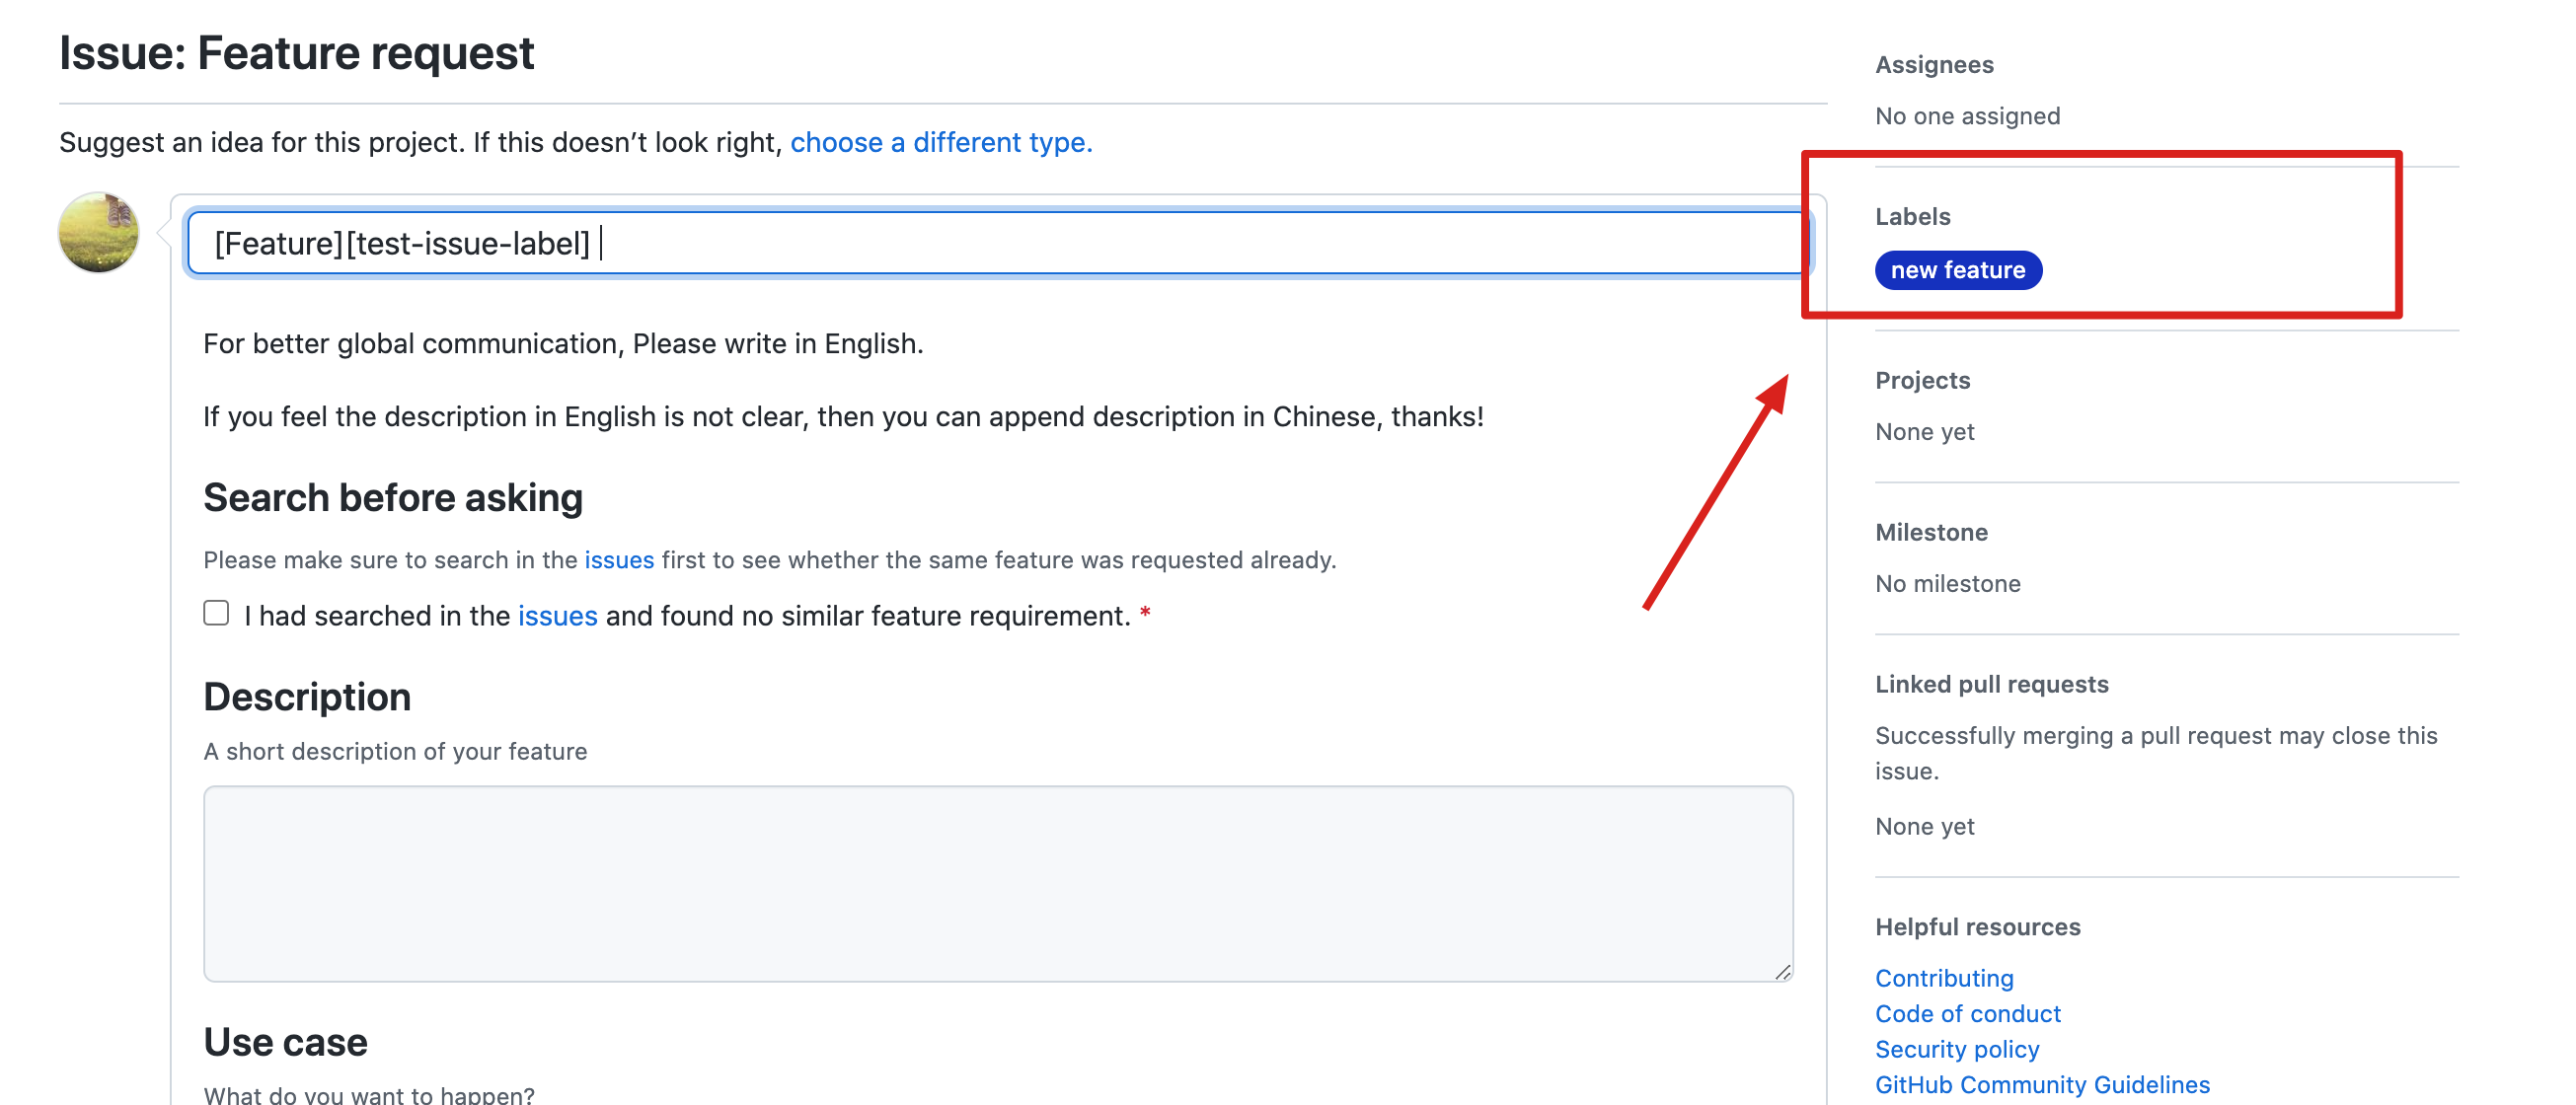Check the 'I had searched in the issues' checkbox

216,613
